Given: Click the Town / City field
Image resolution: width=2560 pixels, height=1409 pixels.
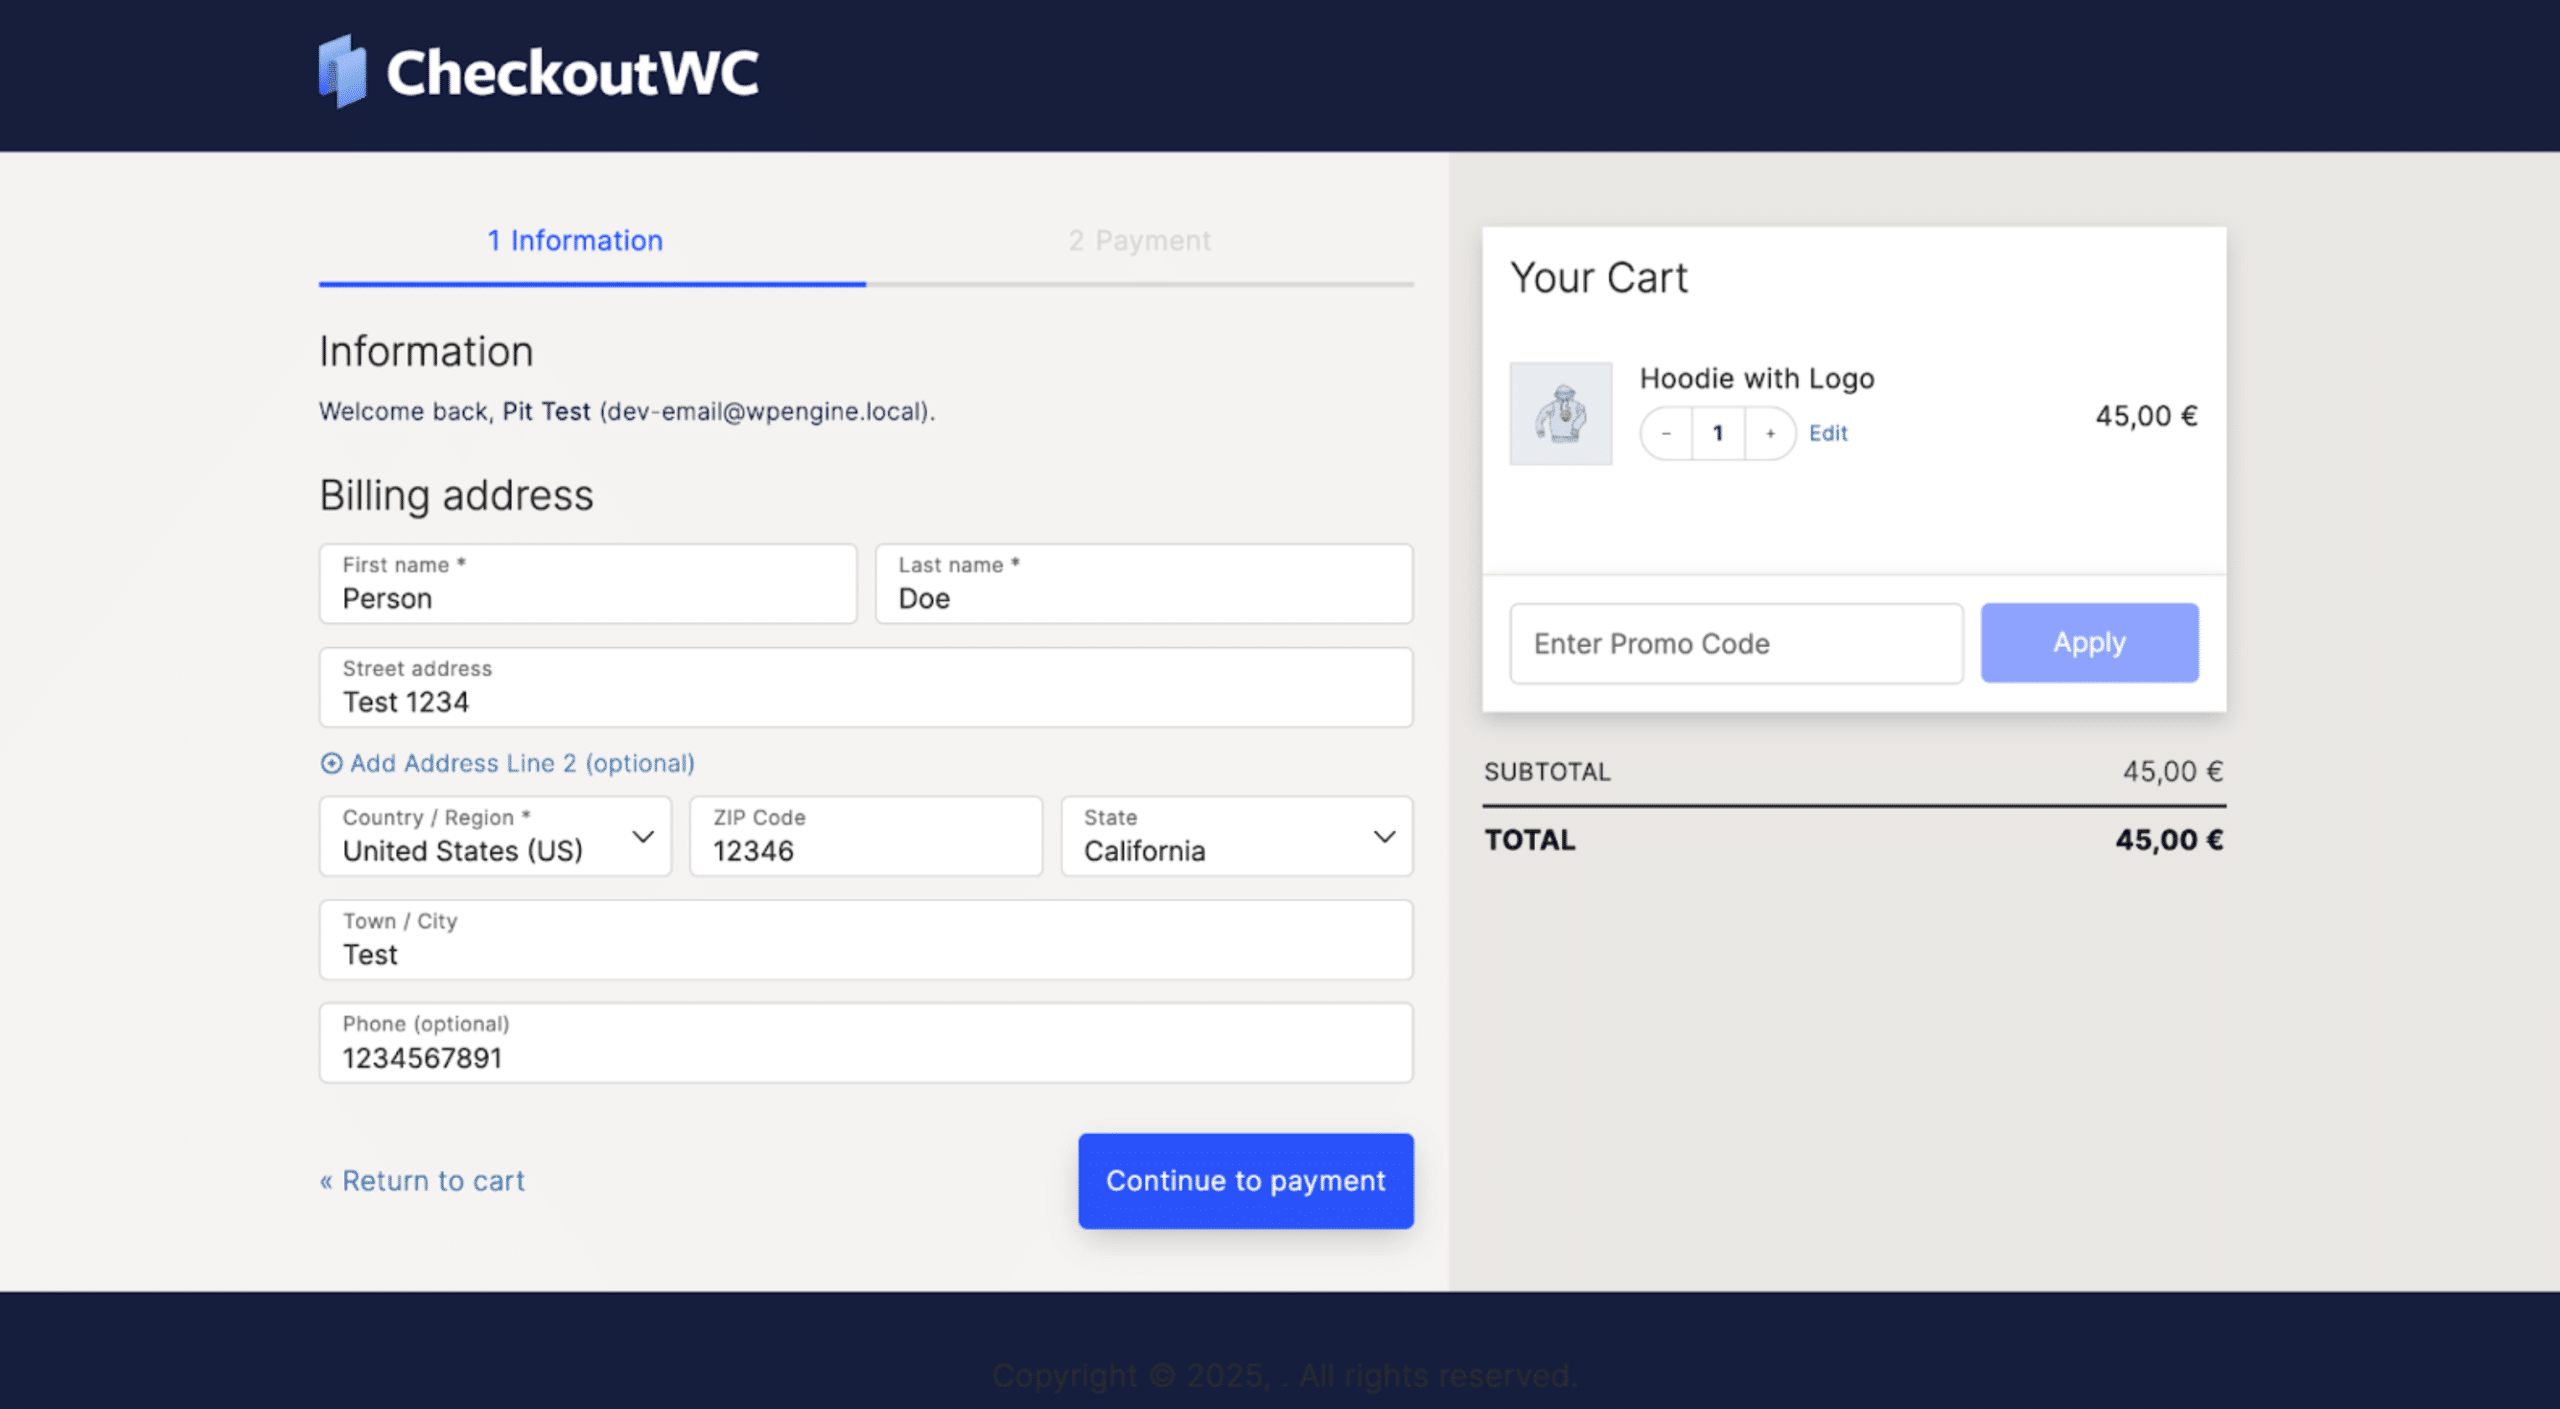Looking at the screenshot, I should pyautogui.click(x=866, y=941).
